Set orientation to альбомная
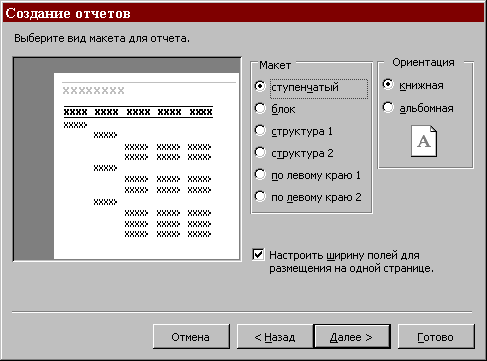 point(388,107)
